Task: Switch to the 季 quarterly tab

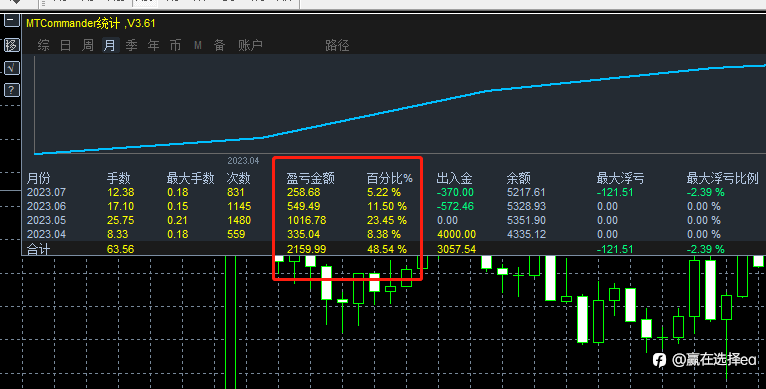Action: coord(131,45)
